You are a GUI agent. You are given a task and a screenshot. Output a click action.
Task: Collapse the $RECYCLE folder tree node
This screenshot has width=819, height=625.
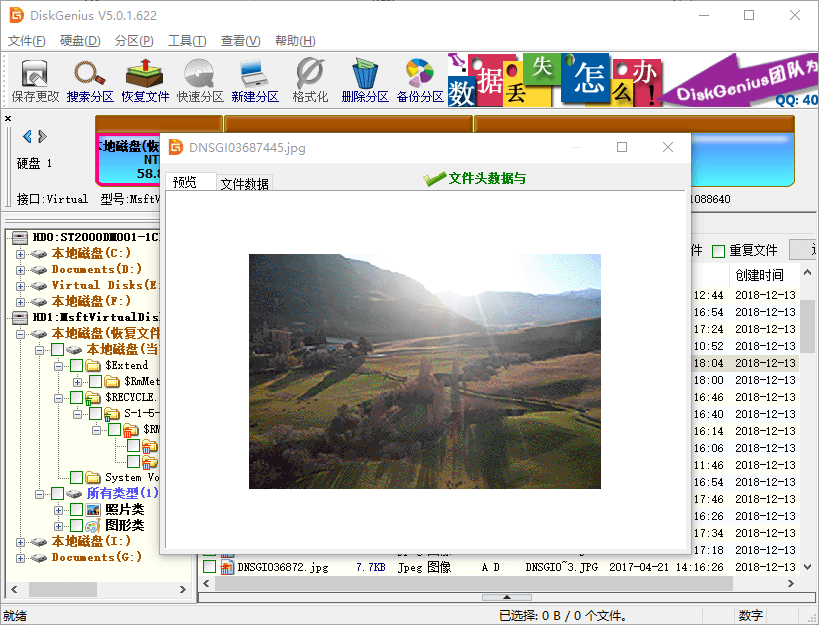coord(59,398)
